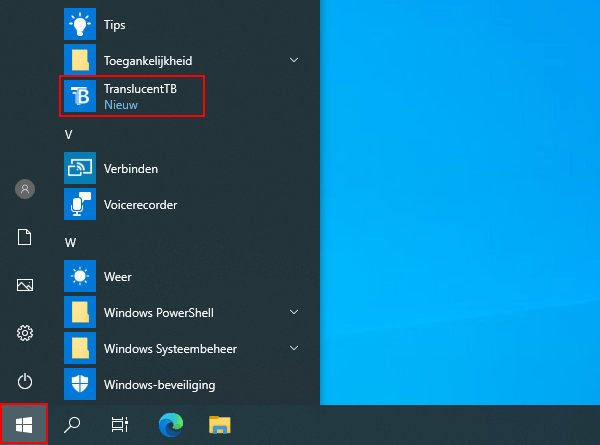Click the Toegankelijkheid folder icon

(x=80, y=60)
